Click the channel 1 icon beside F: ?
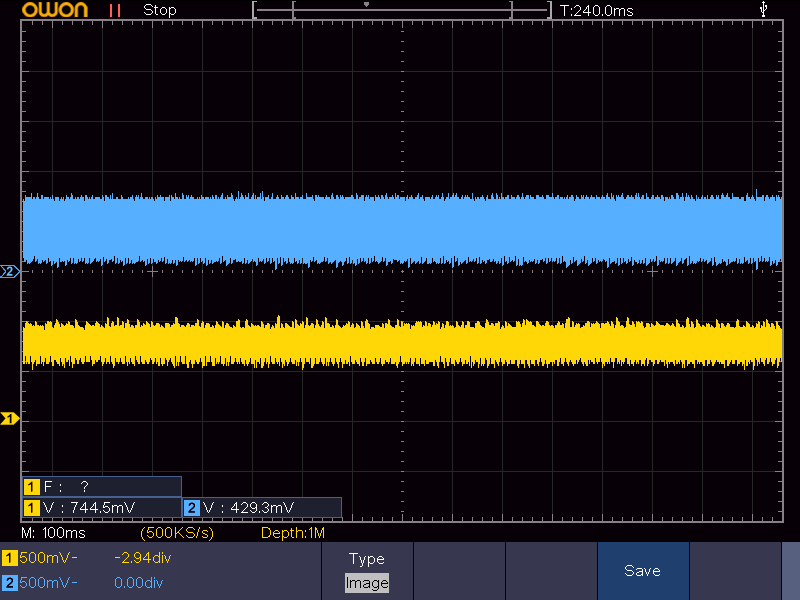 [x=31, y=487]
